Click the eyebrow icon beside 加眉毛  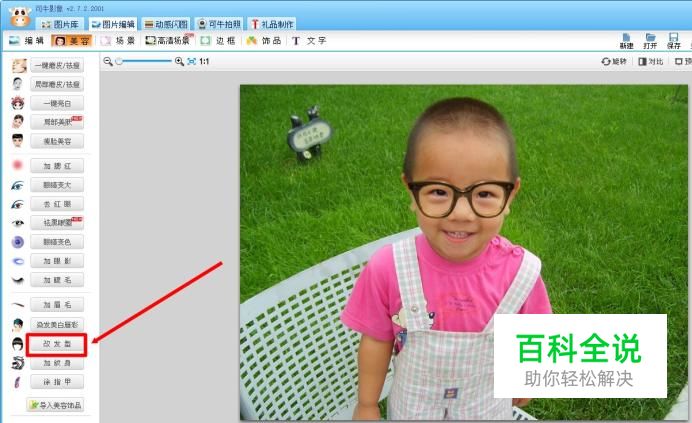(x=18, y=304)
